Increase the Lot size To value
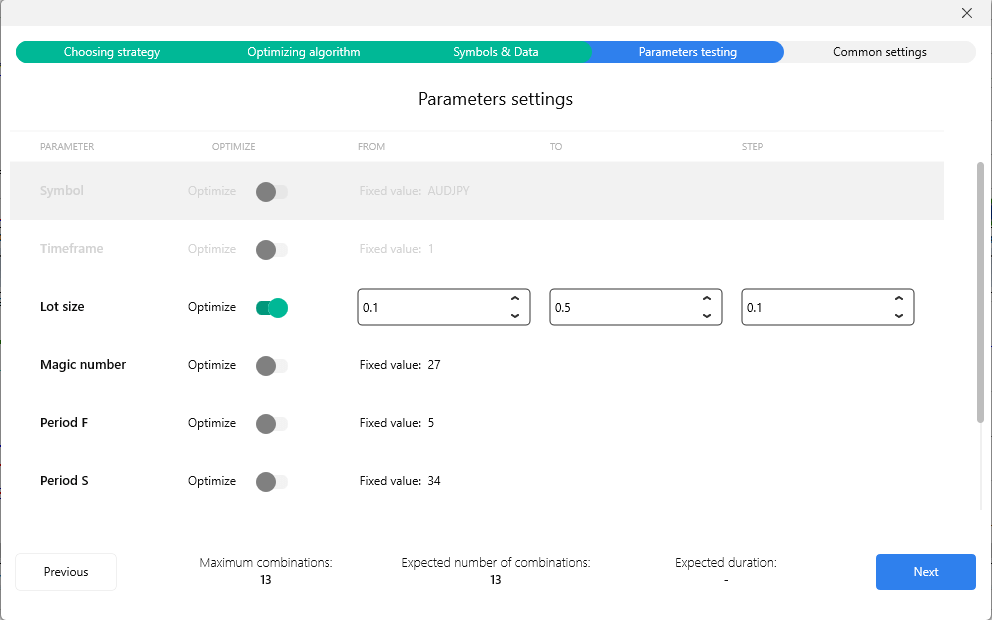The width and height of the screenshot is (992, 620). pos(706,299)
